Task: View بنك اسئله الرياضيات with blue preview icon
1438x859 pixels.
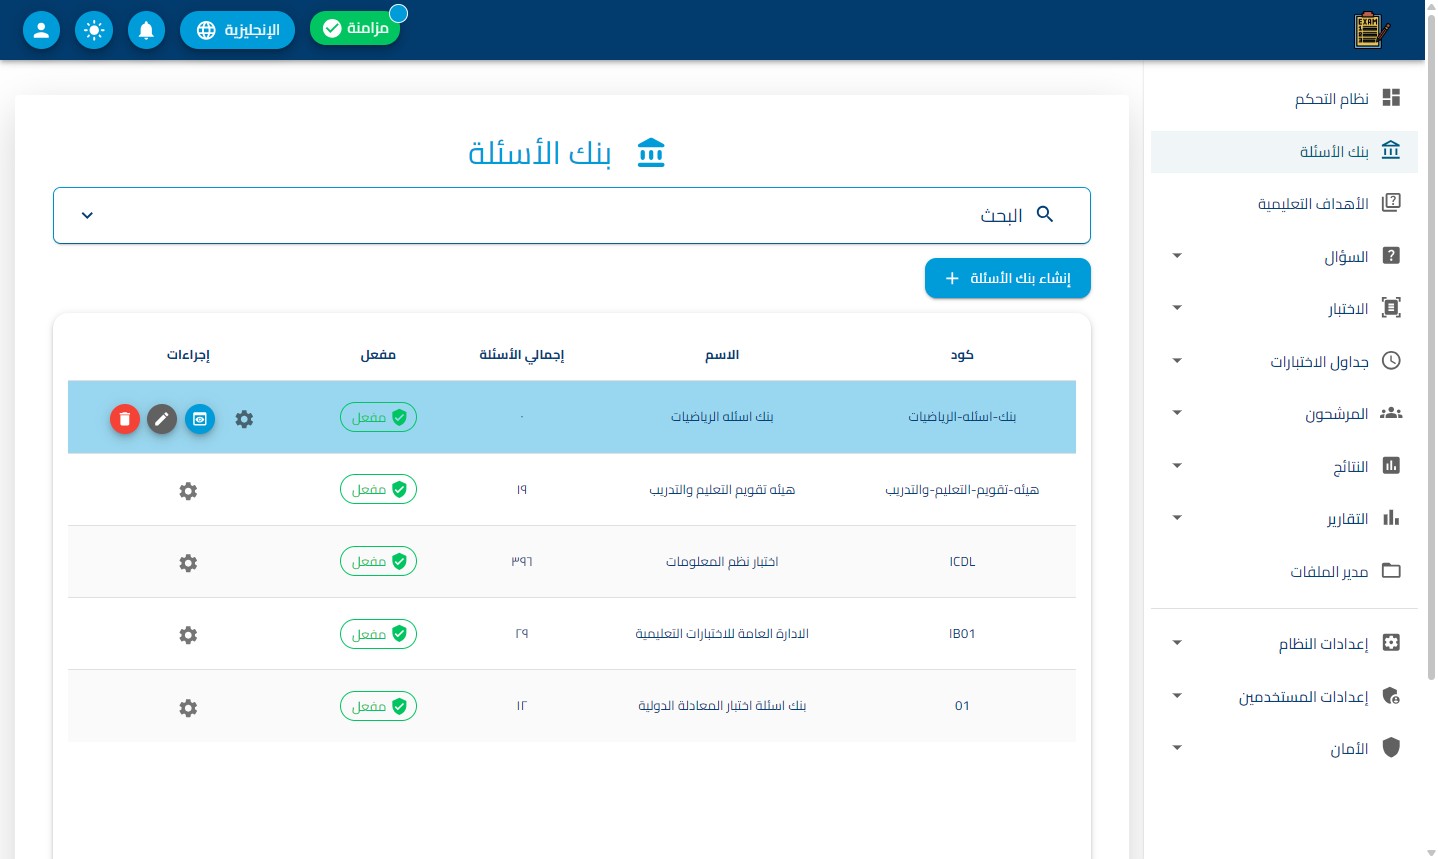Action: tap(200, 419)
